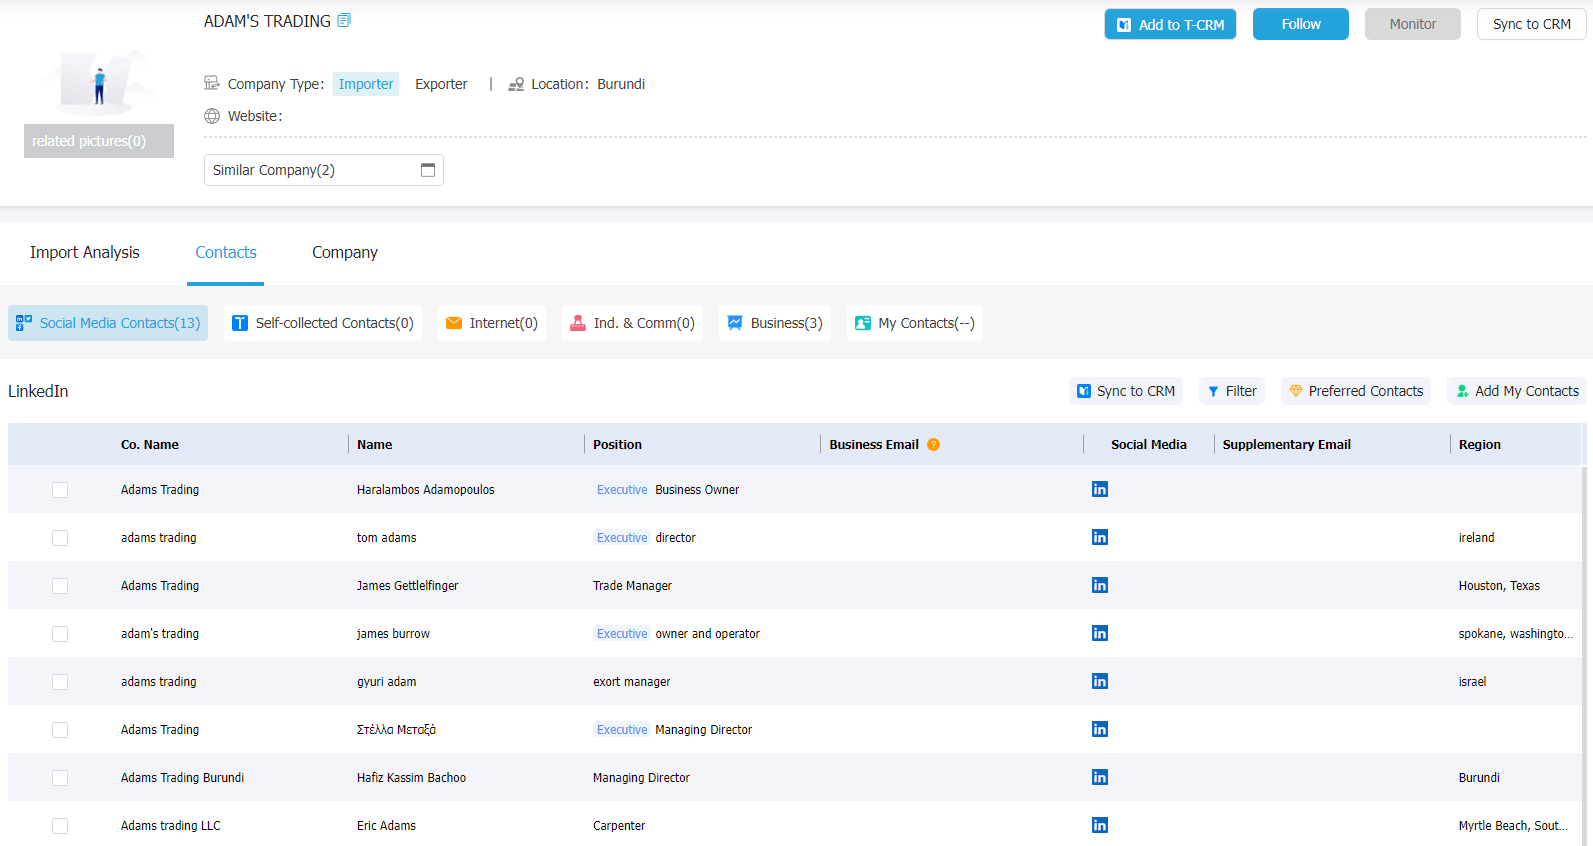Click the Exporter company type label
The image size is (1593, 846).
point(441,84)
